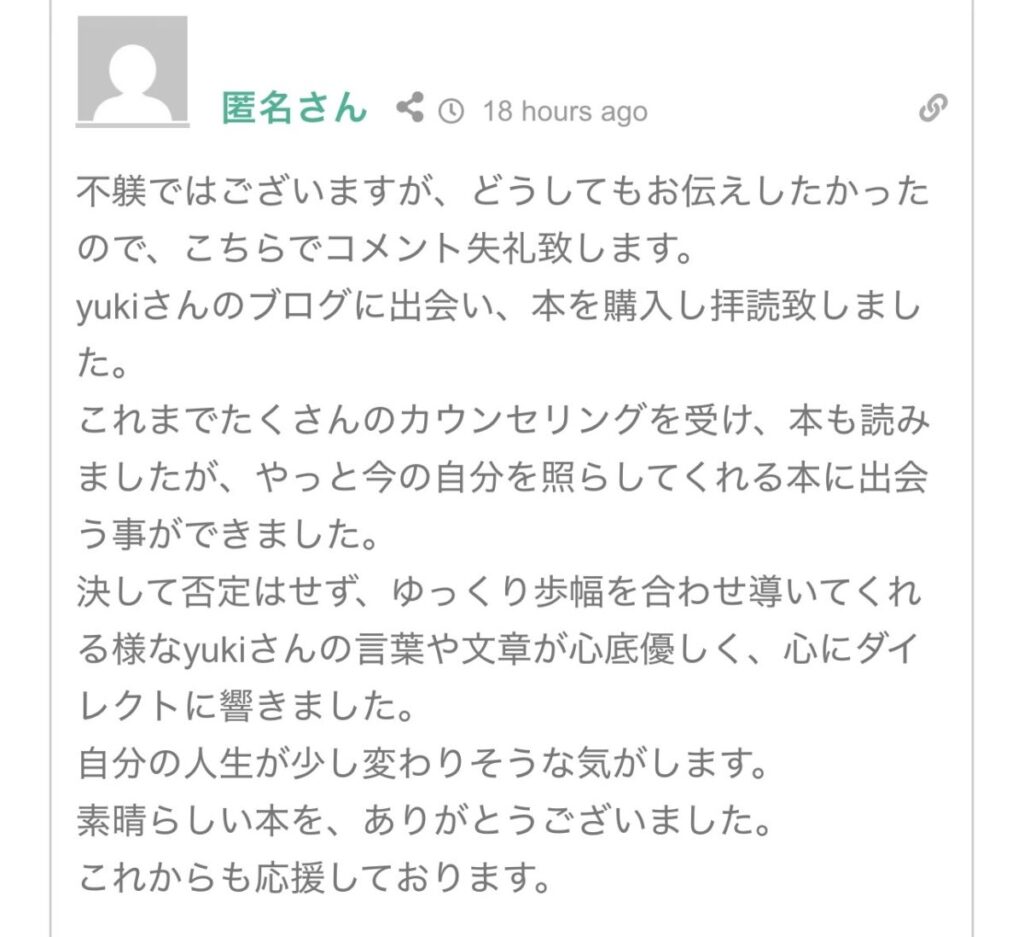Click the "18 hours ago" timestamp
This screenshot has height=937, width=1024.
(565, 111)
